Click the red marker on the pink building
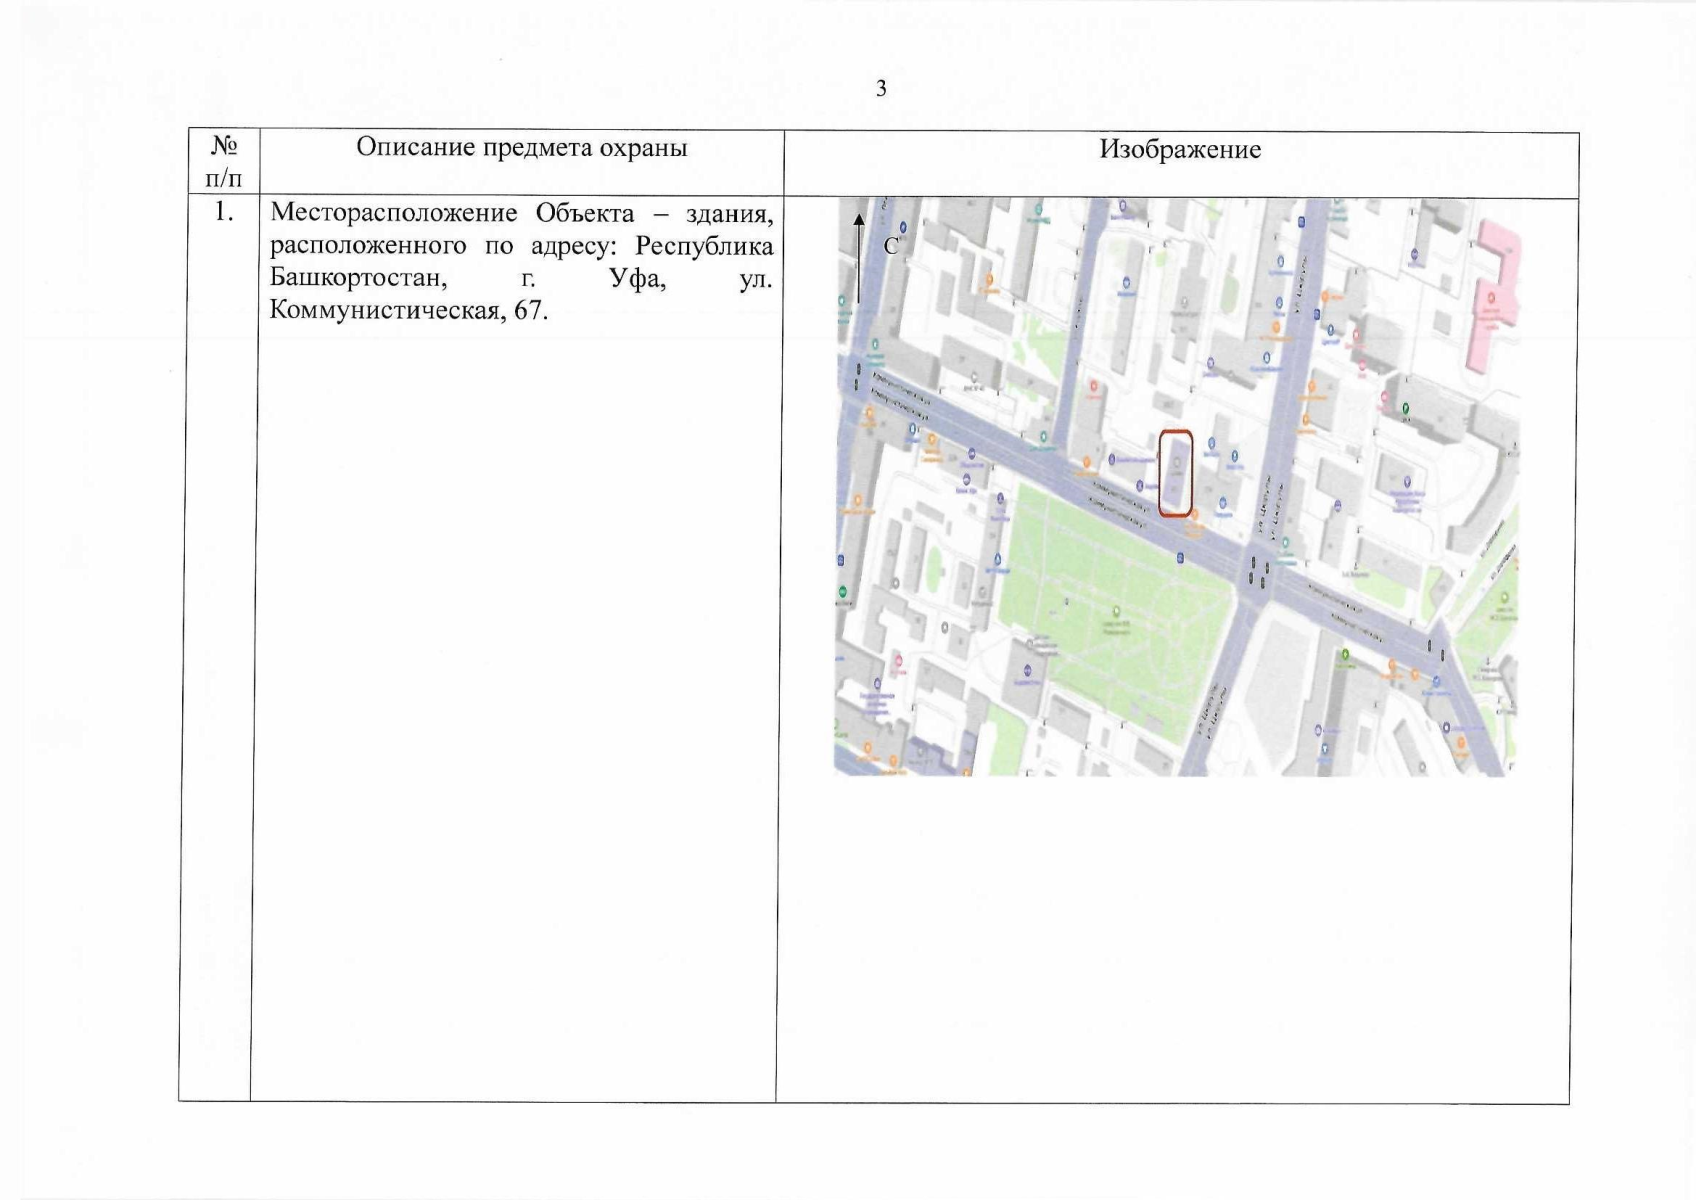The height and width of the screenshot is (1200, 1696). (1492, 297)
